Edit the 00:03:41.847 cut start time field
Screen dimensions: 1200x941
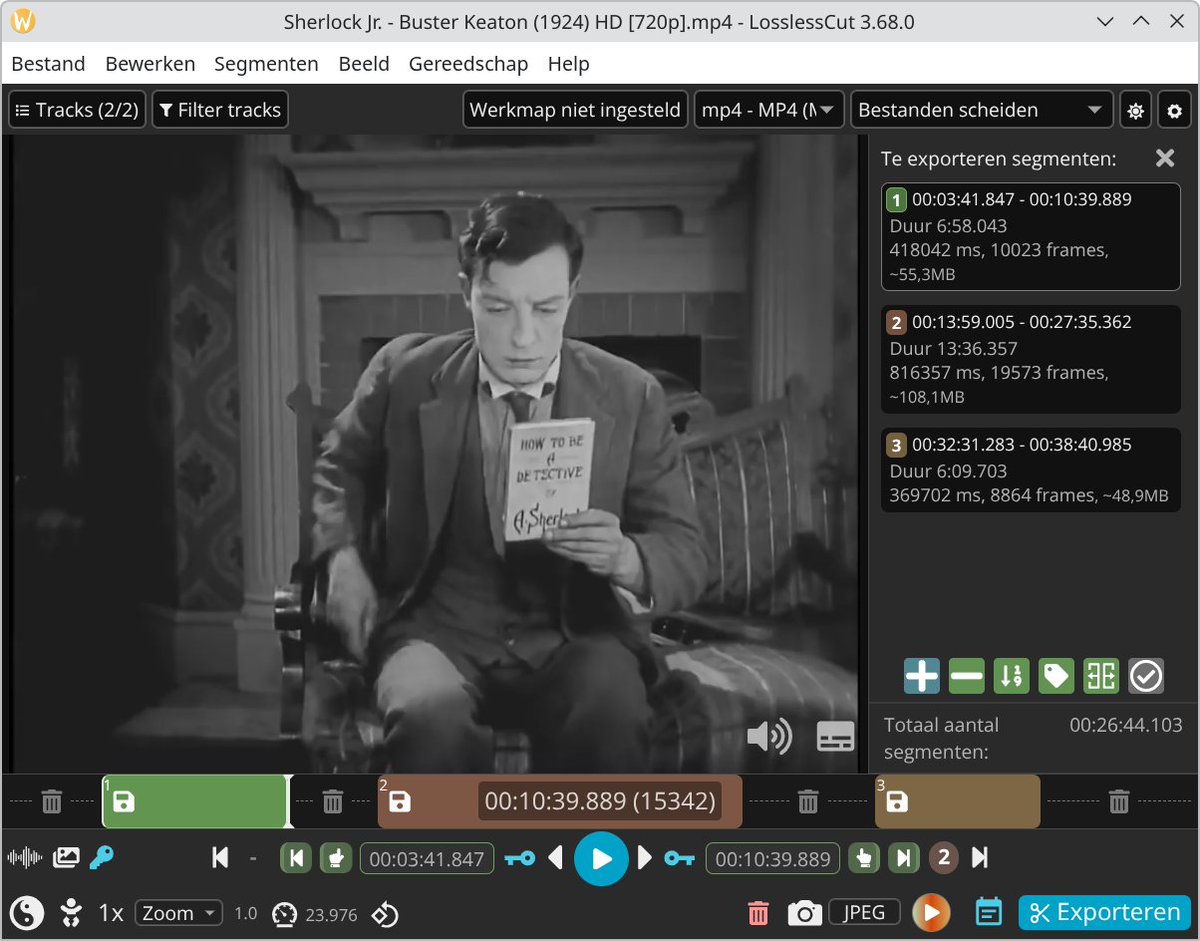[x=427, y=858]
